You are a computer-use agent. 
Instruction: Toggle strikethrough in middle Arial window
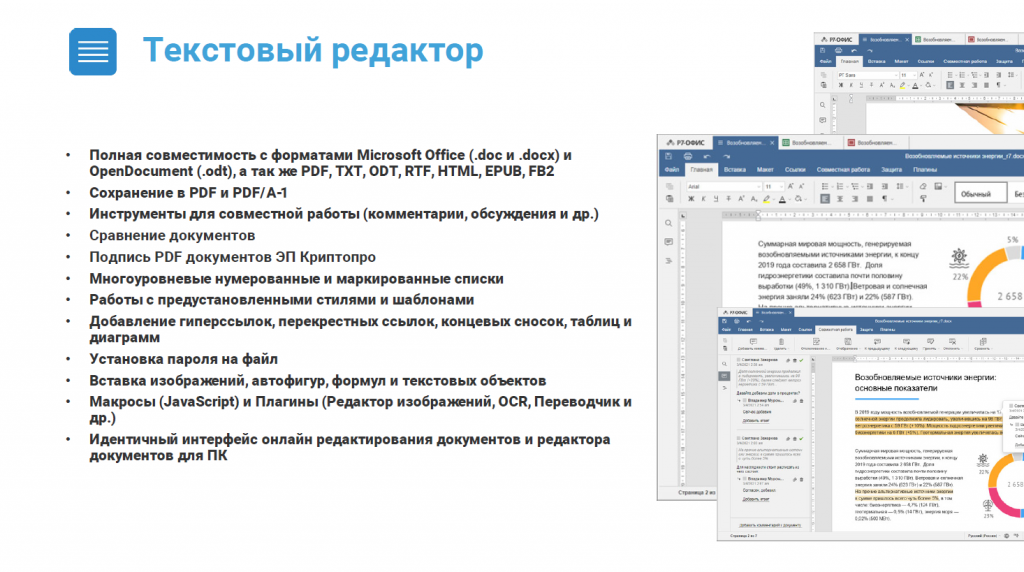tap(729, 199)
